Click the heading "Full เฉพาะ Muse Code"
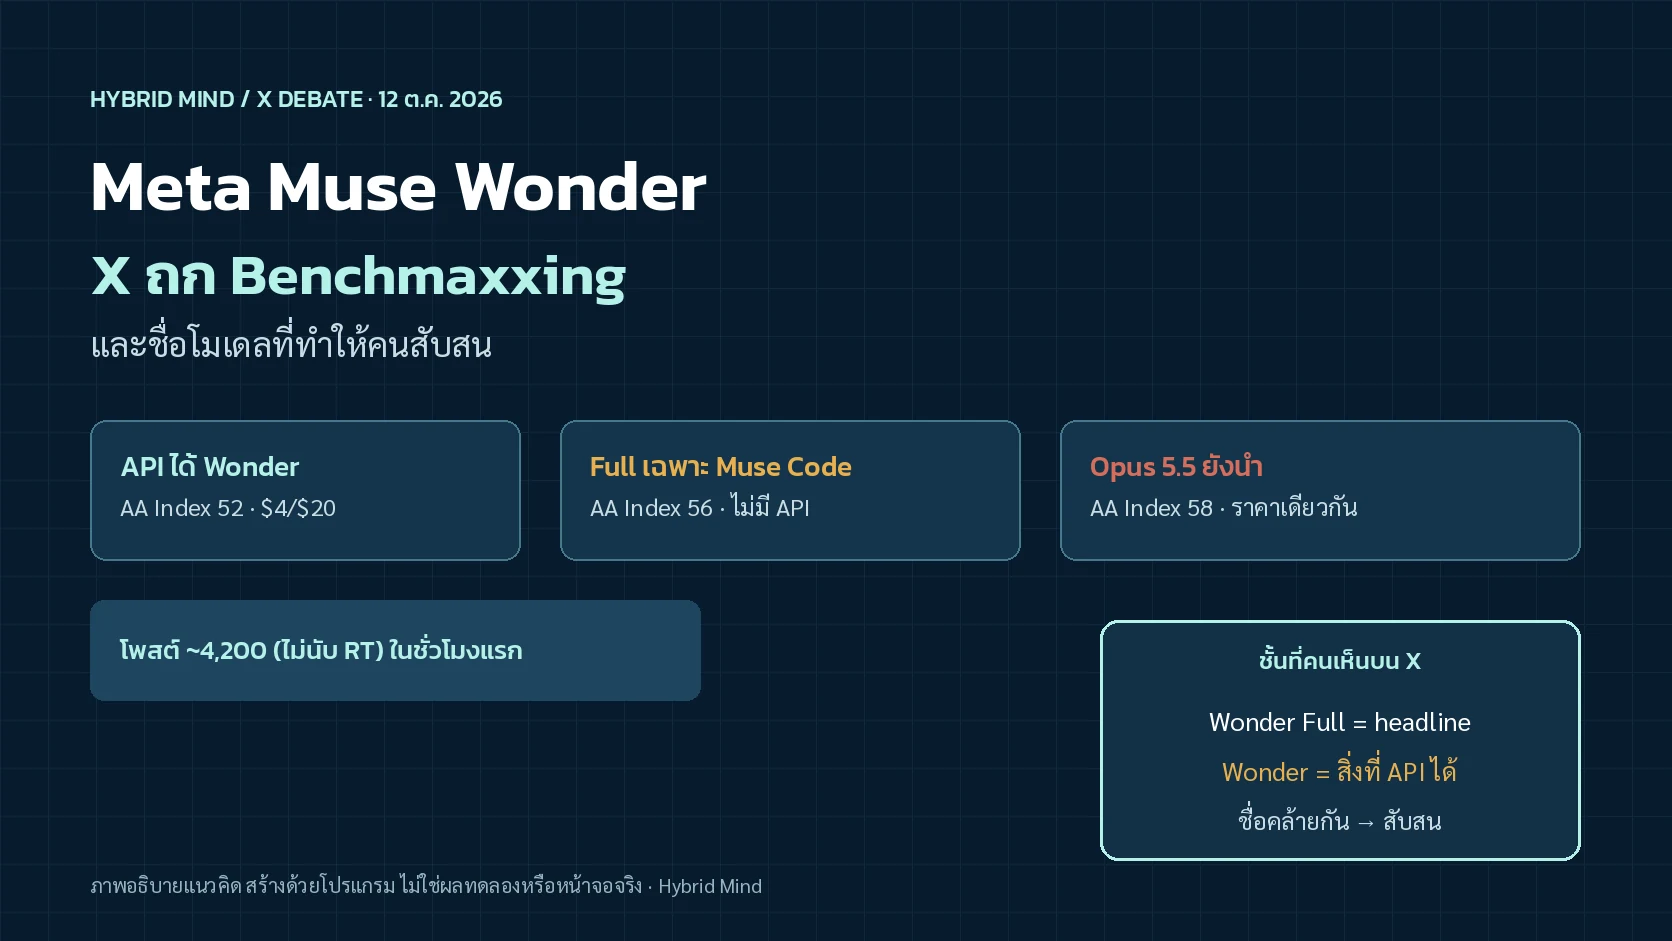Viewport: 1672px width, 941px height. click(x=721, y=466)
